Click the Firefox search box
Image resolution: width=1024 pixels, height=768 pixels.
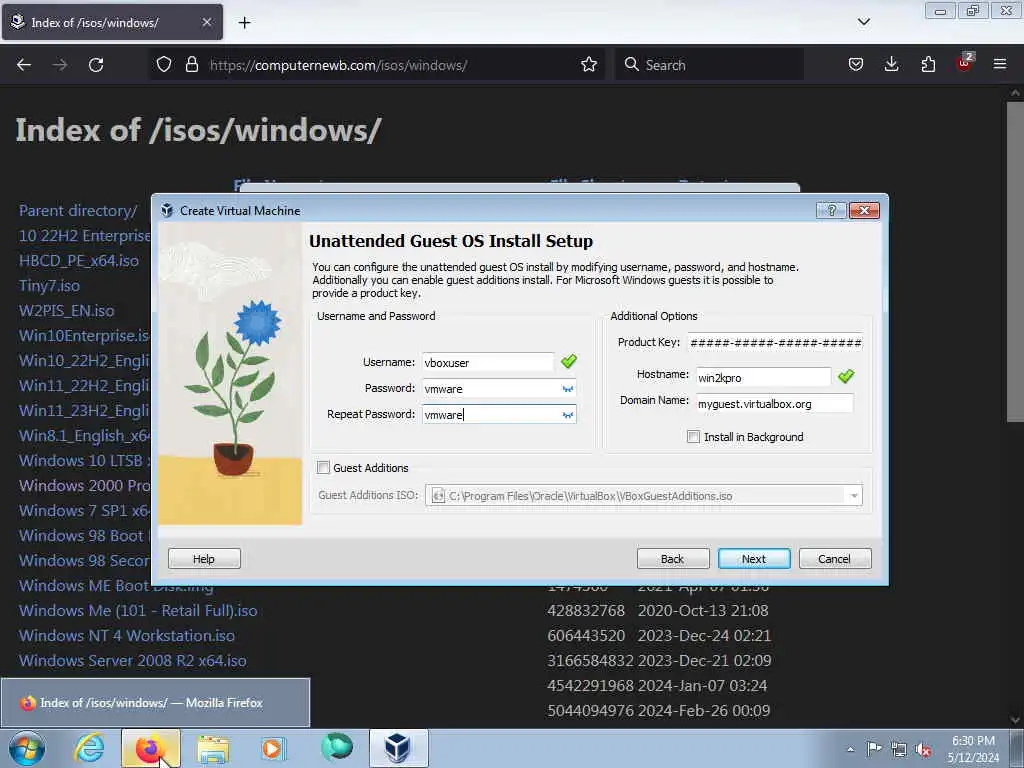pos(709,65)
